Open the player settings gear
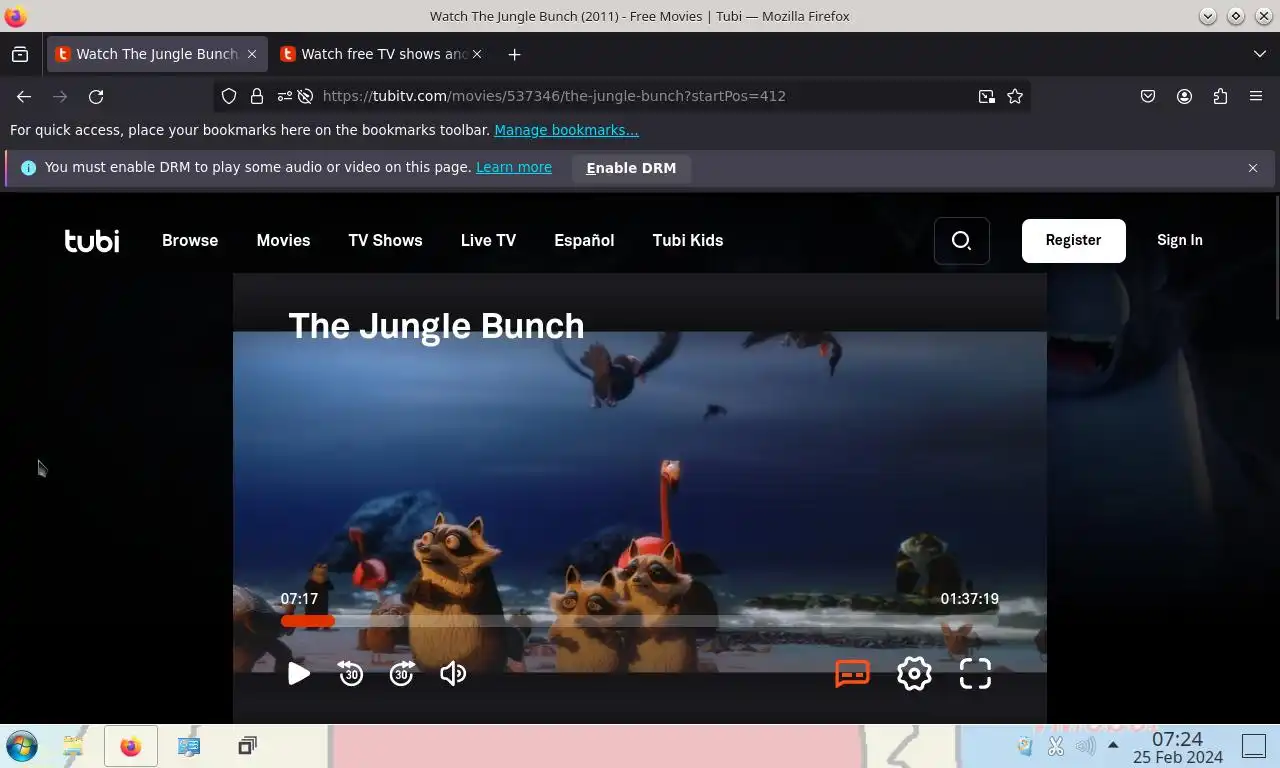This screenshot has height=768, width=1280. pyautogui.click(x=914, y=674)
